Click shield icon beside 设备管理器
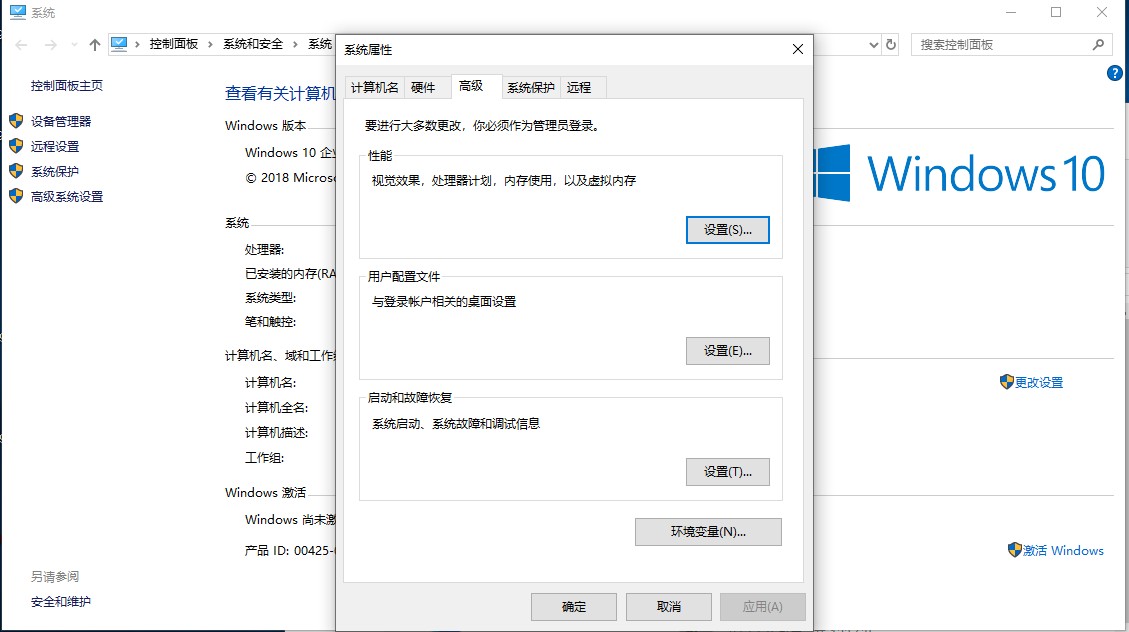Screen dimensions: 1129x632 16,120
